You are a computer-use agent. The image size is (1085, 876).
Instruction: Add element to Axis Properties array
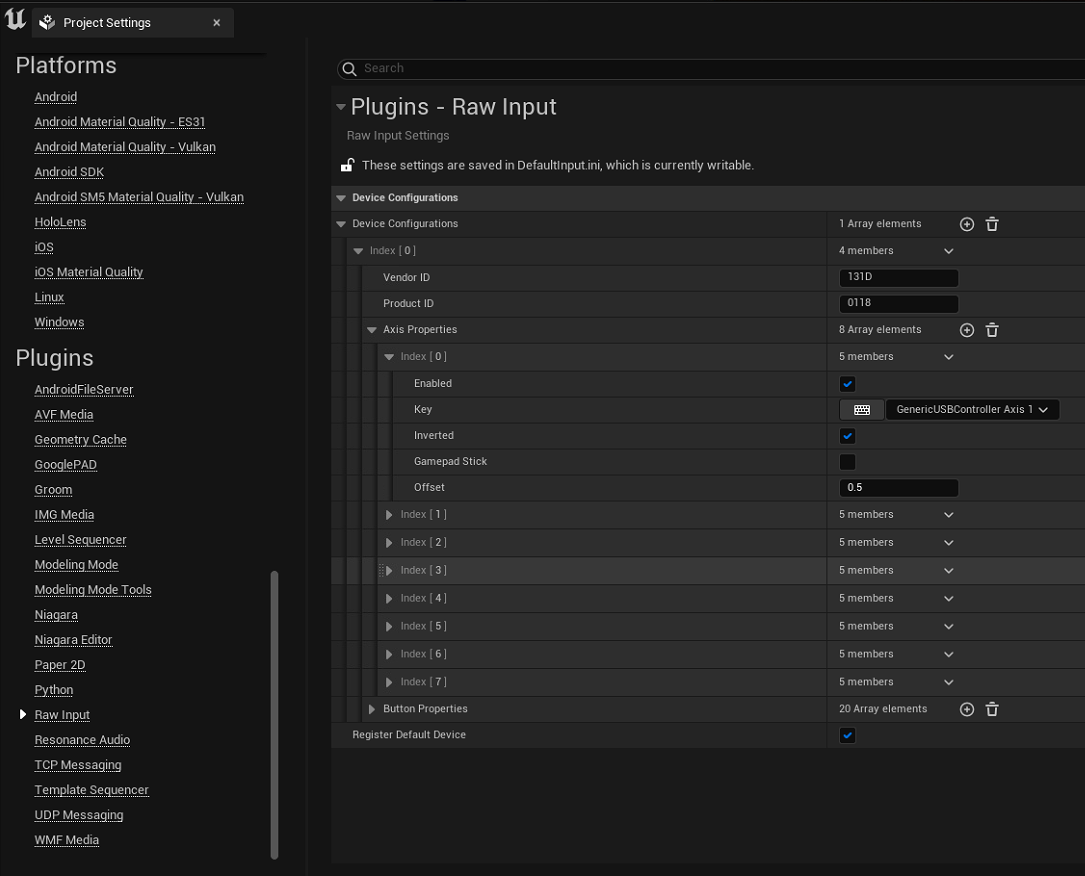pos(966,330)
